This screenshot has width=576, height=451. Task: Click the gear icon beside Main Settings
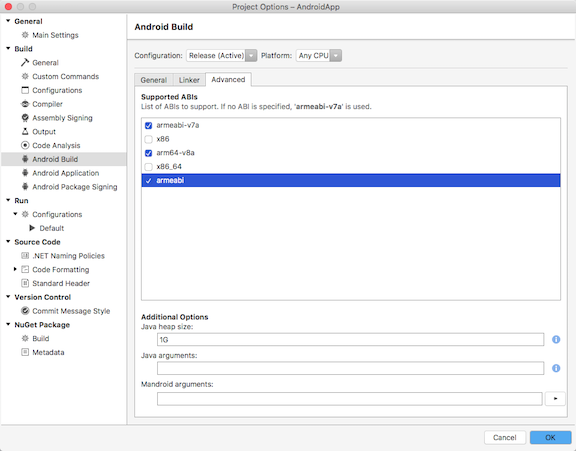click(x=25, y=35)
